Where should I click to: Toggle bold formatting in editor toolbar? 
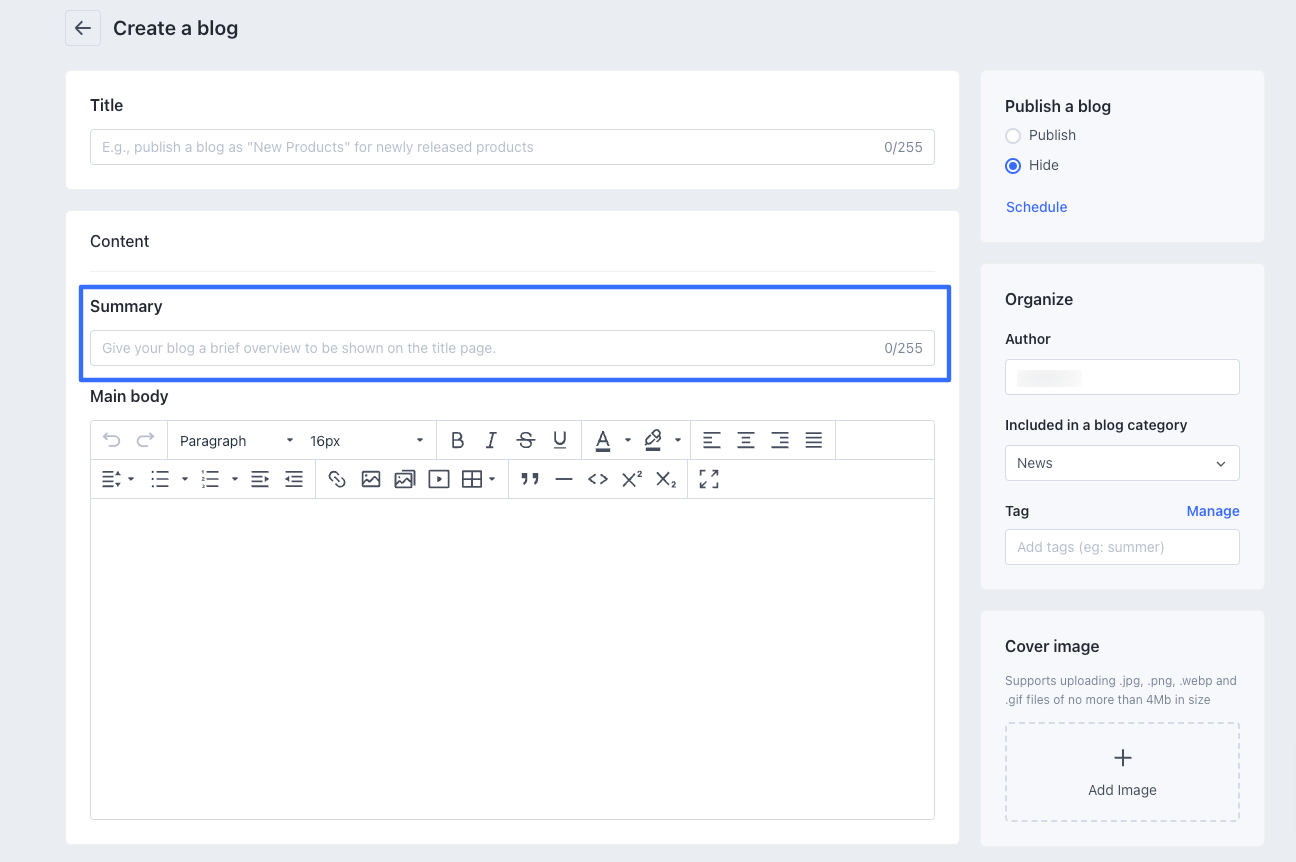pyautogui.click(x=457, y=440)
